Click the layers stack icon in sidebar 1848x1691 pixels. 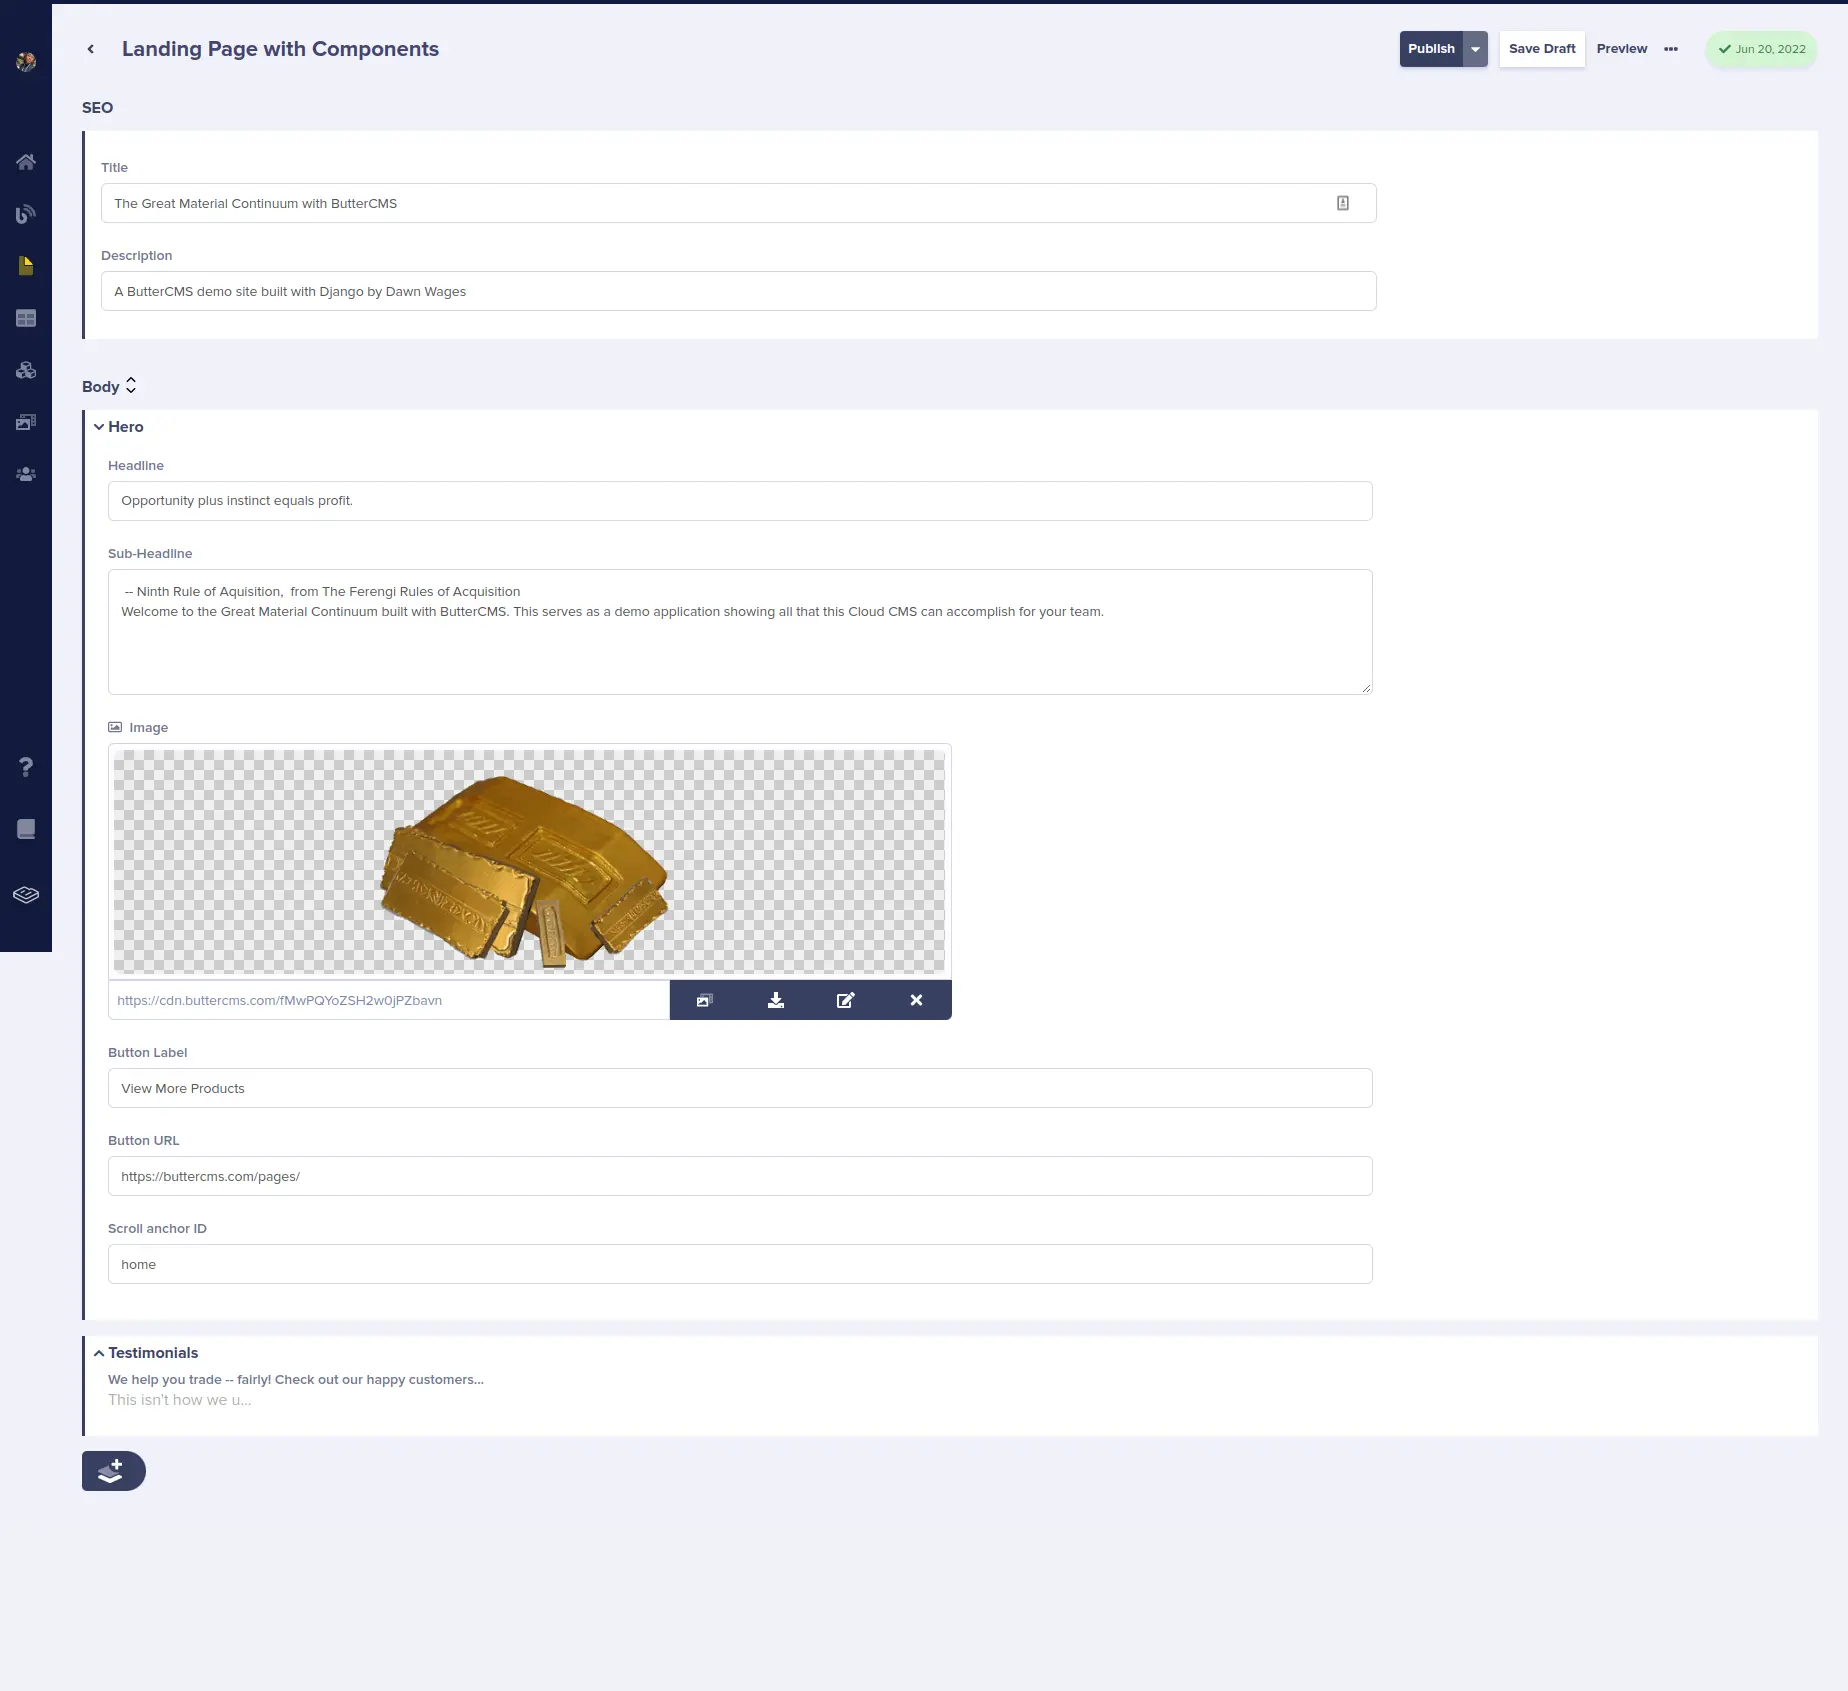(26, 895)
